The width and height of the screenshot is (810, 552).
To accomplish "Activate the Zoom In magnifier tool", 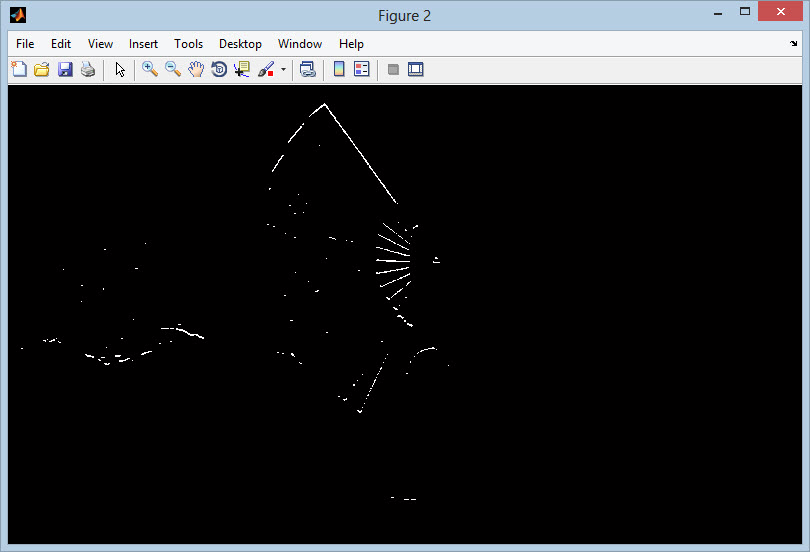I will [x=150, y=69].
